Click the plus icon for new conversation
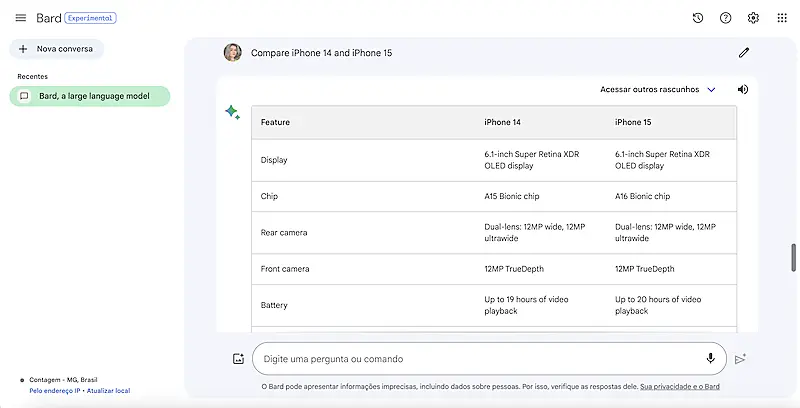Screen dimensions: 800x408 coord(23,49)
